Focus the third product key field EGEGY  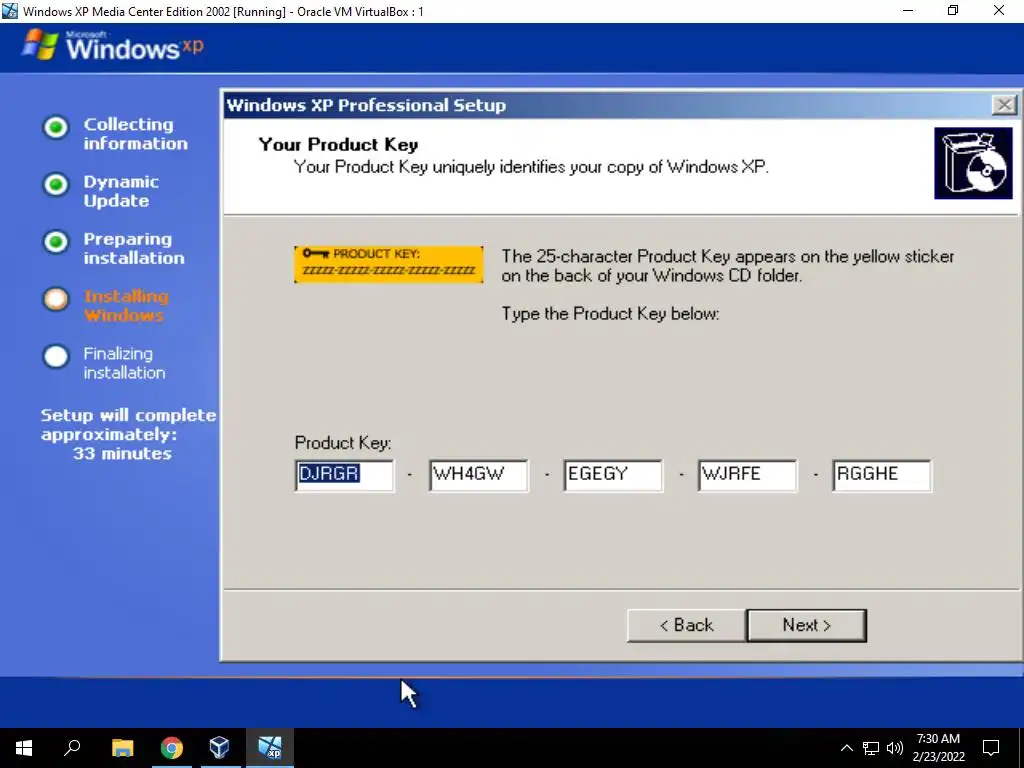point(613,475)
